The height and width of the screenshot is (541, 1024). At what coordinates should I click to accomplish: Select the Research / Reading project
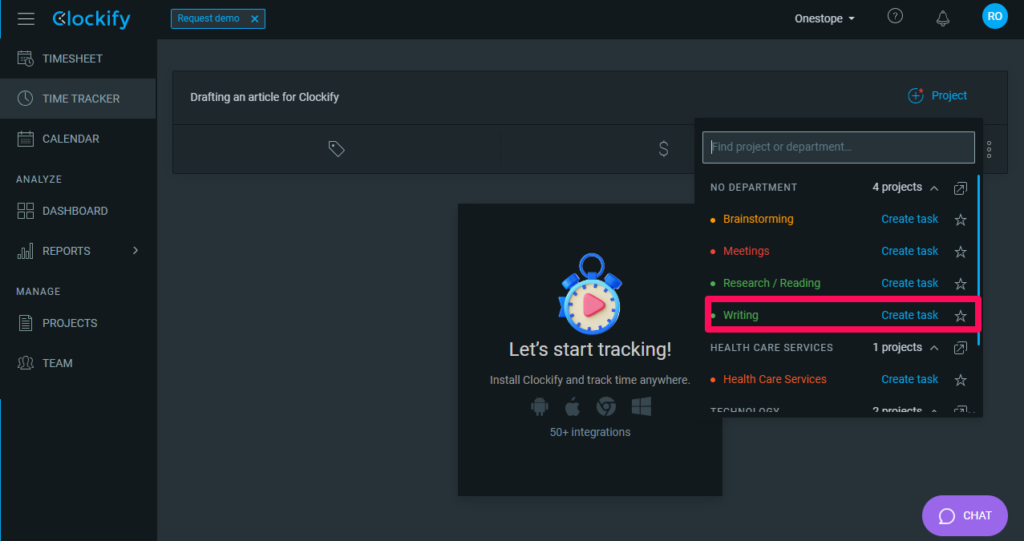click(771, 283)
